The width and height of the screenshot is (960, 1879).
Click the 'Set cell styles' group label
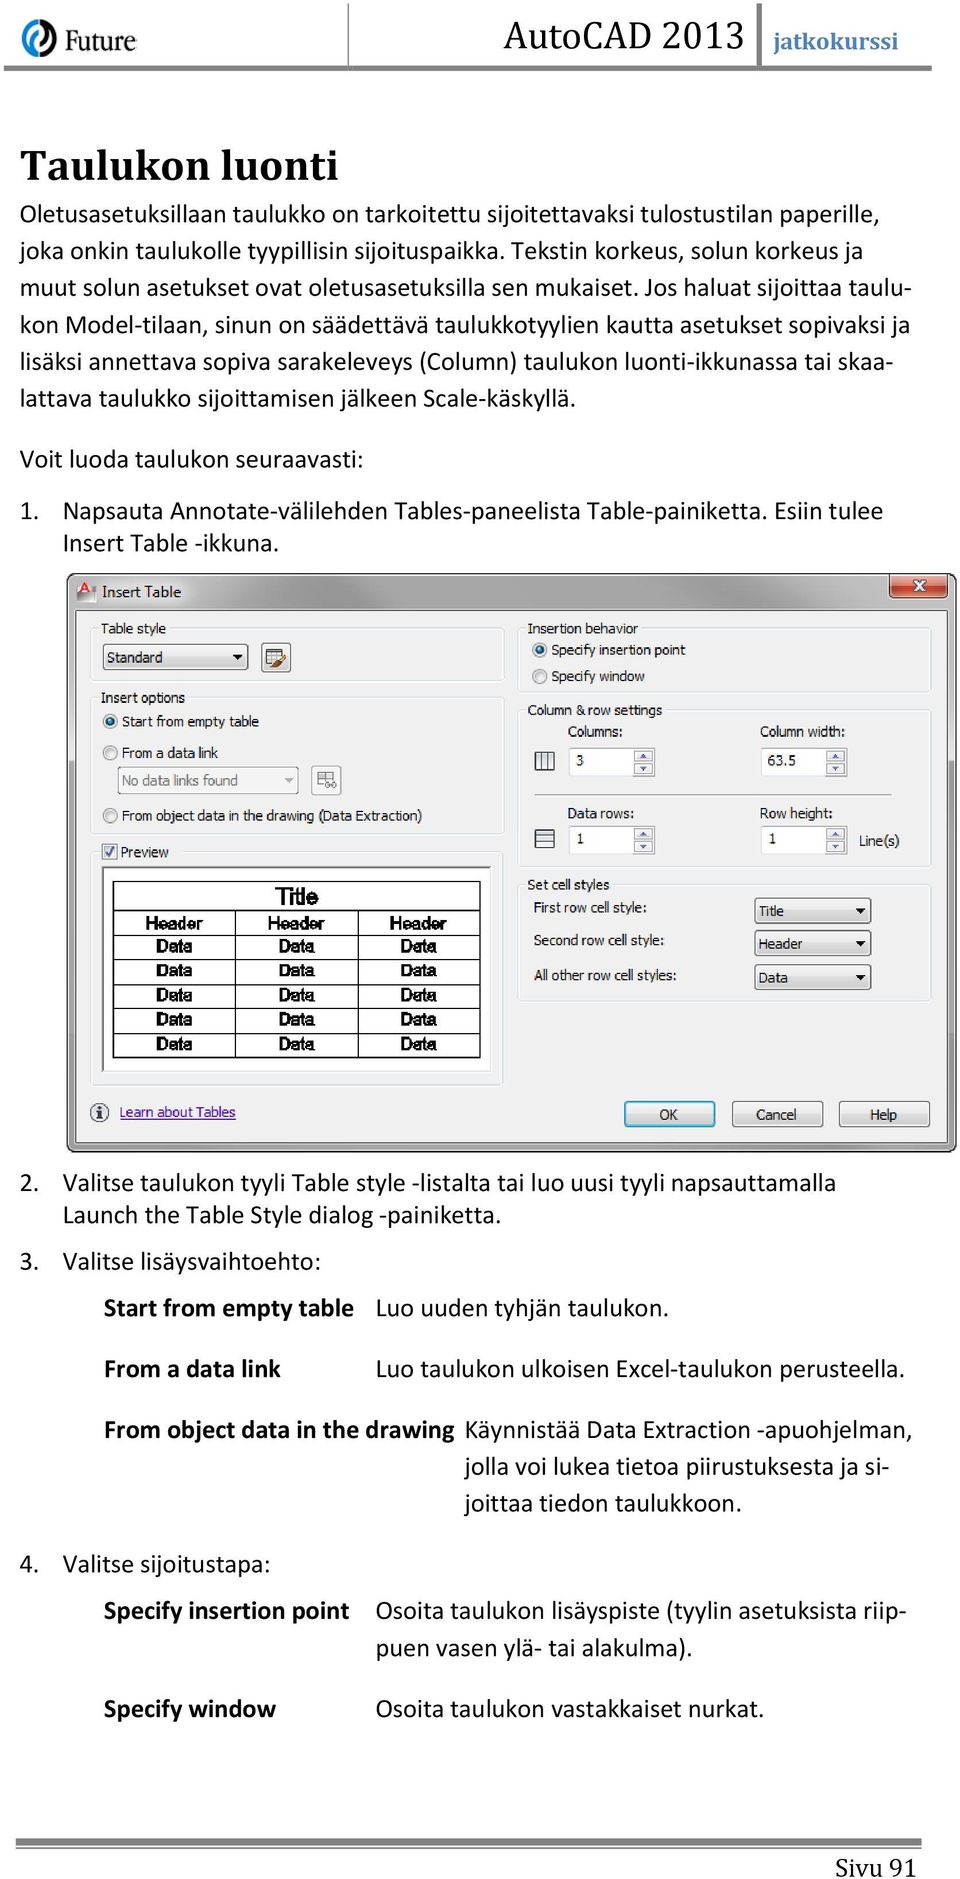(568, 884)
